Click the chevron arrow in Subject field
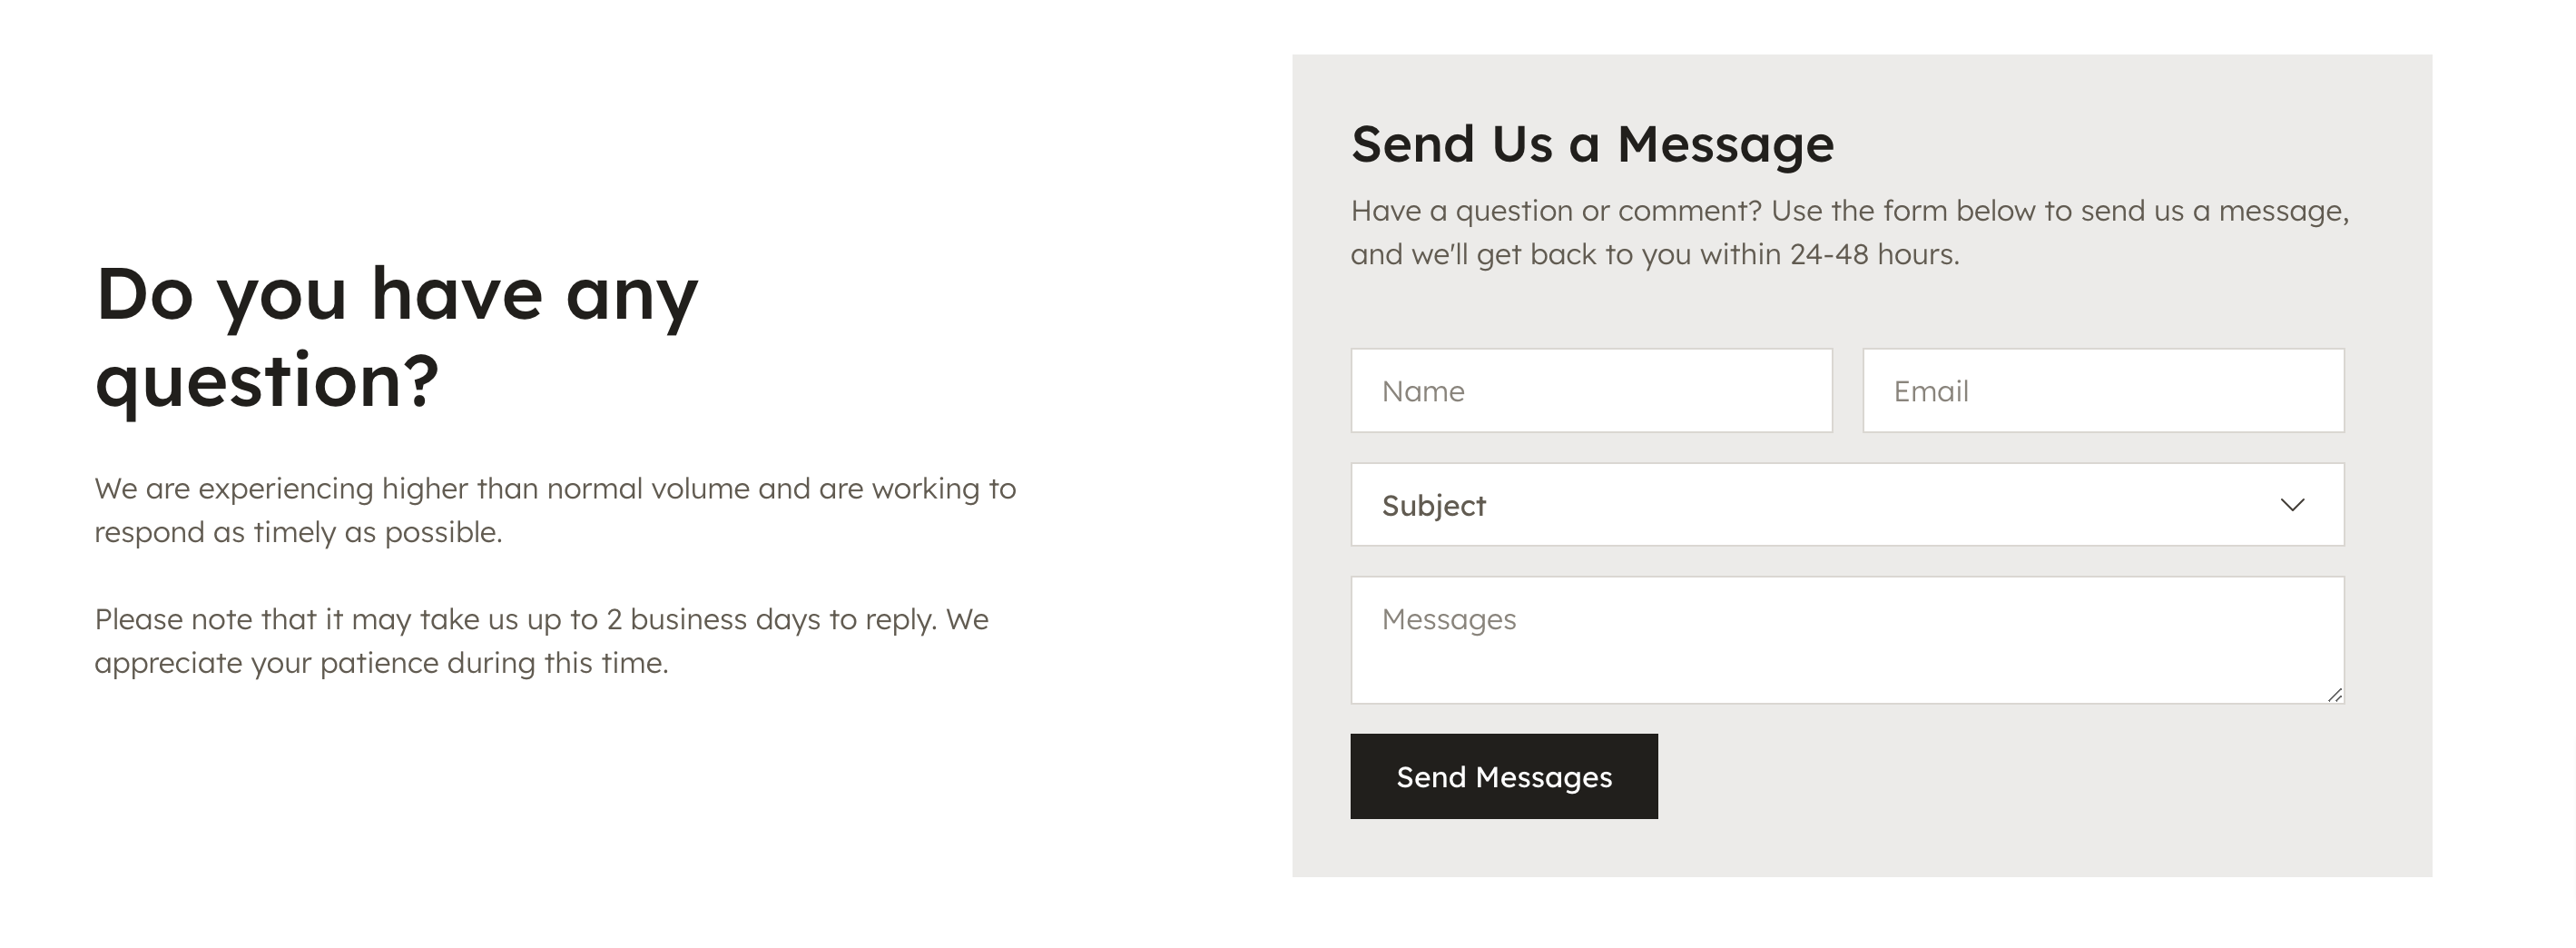The height and width of the screenshot is (948, 2576). click(x=2292, y=505)
